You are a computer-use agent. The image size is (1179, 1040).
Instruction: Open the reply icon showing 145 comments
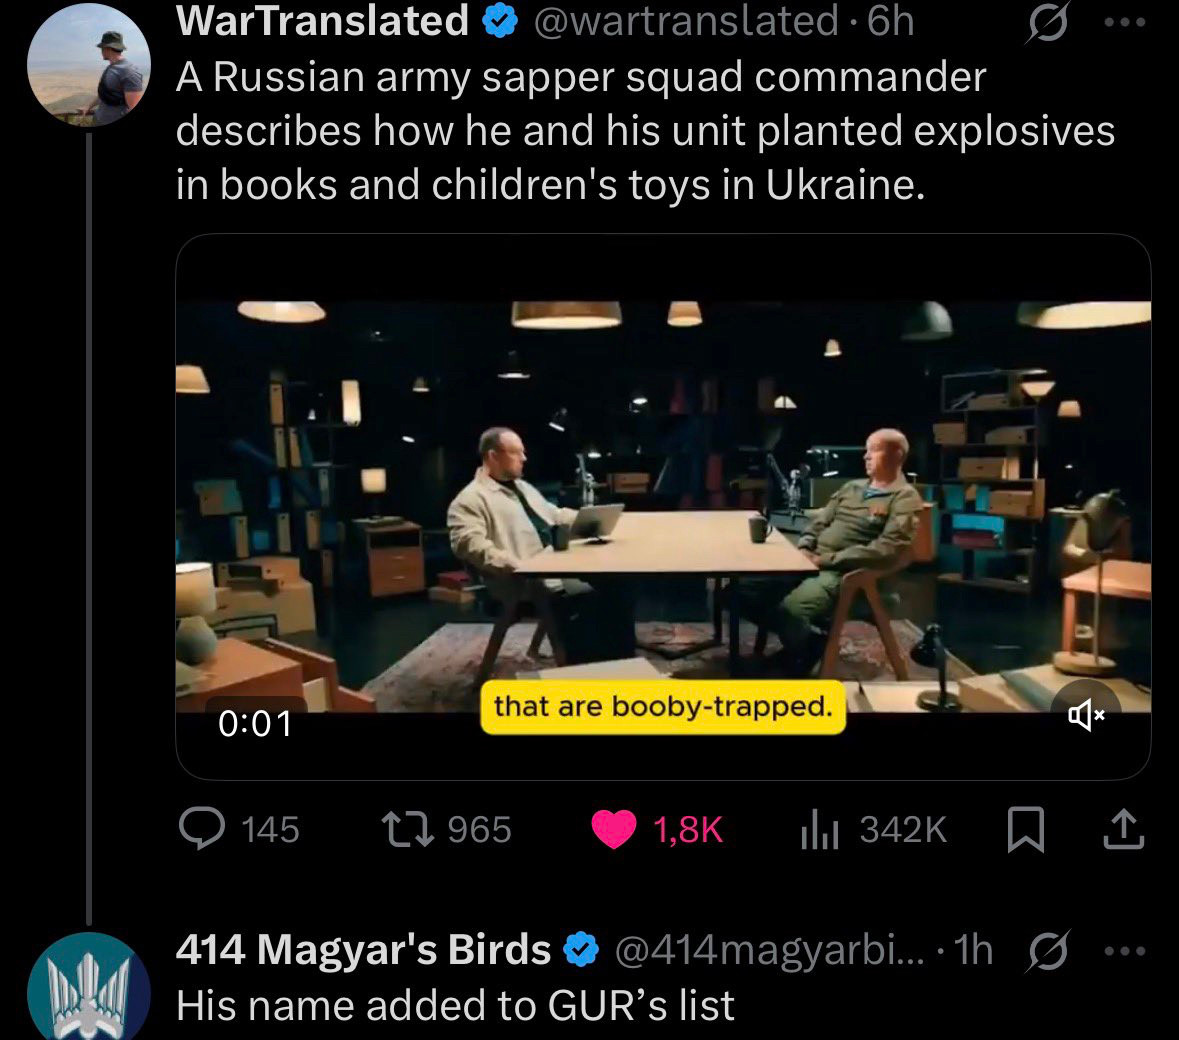(x=202, y=829)
